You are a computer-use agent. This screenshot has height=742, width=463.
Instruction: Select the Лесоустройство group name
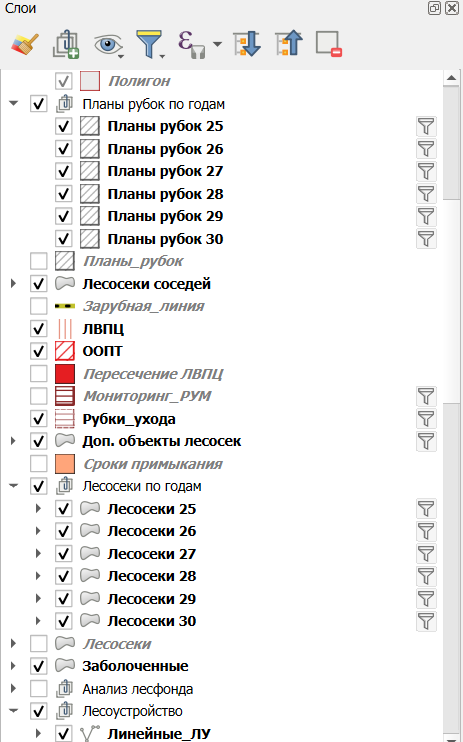[x=133, y=711]
